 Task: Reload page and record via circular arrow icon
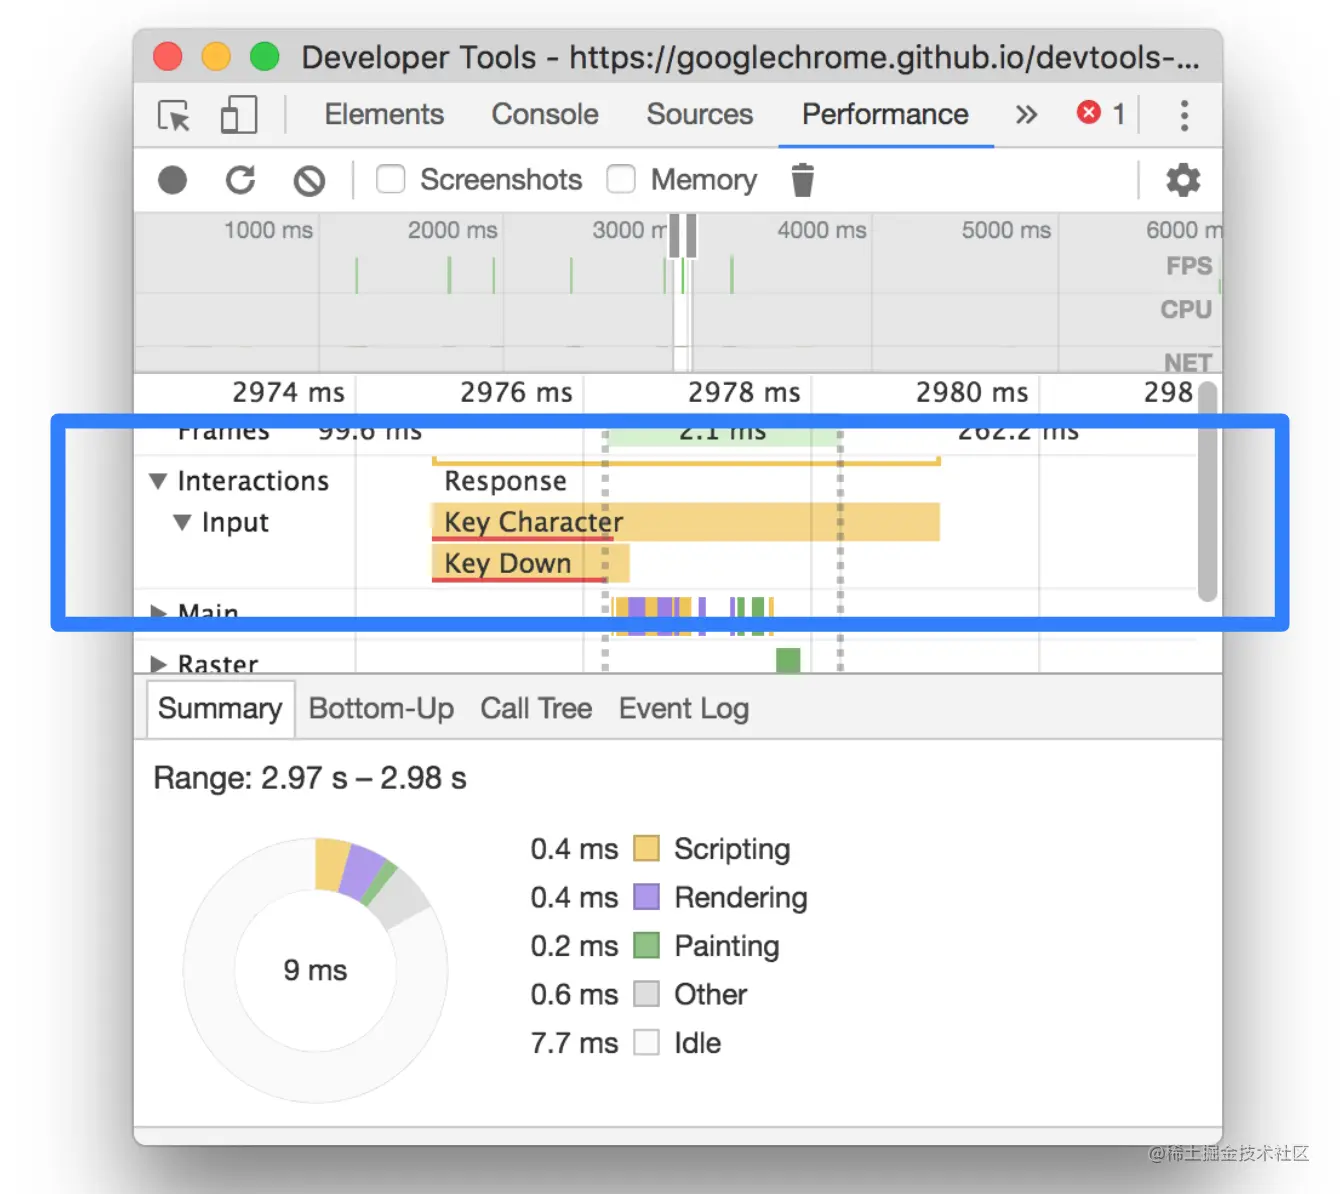point(240,180)
